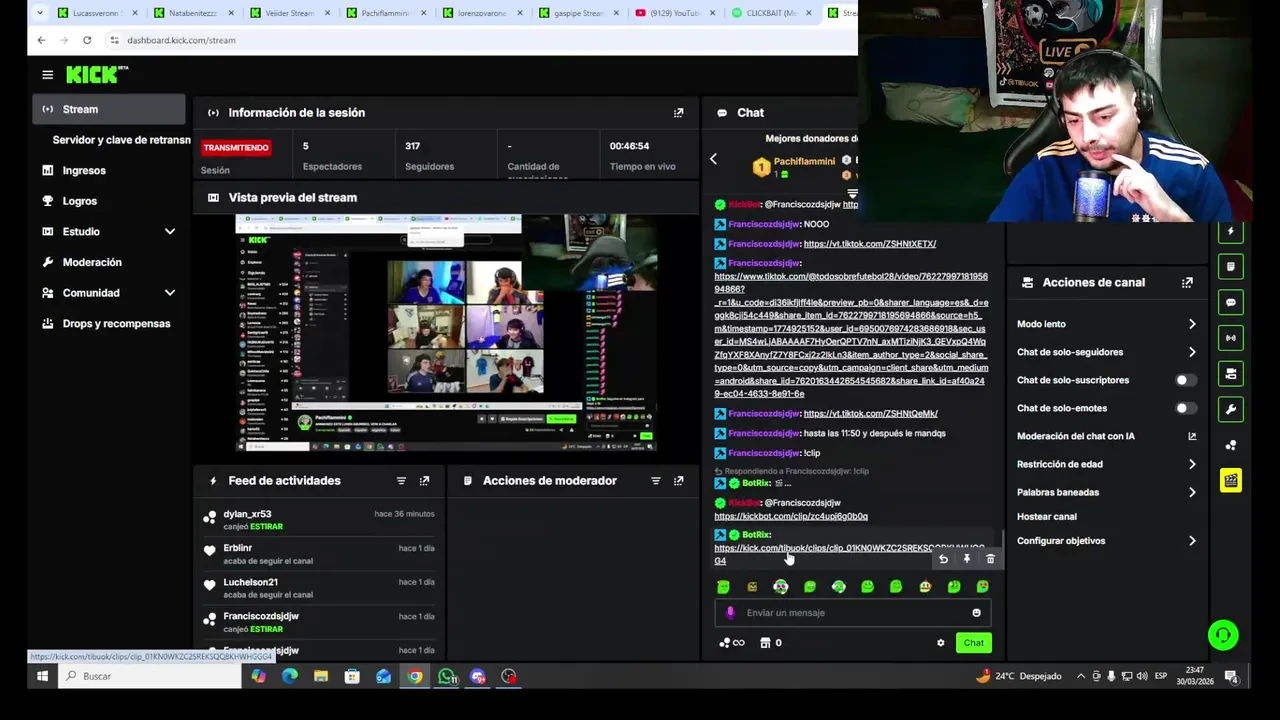
Task: Open the Feed de actividades filter
Action: tap(401, 481)
